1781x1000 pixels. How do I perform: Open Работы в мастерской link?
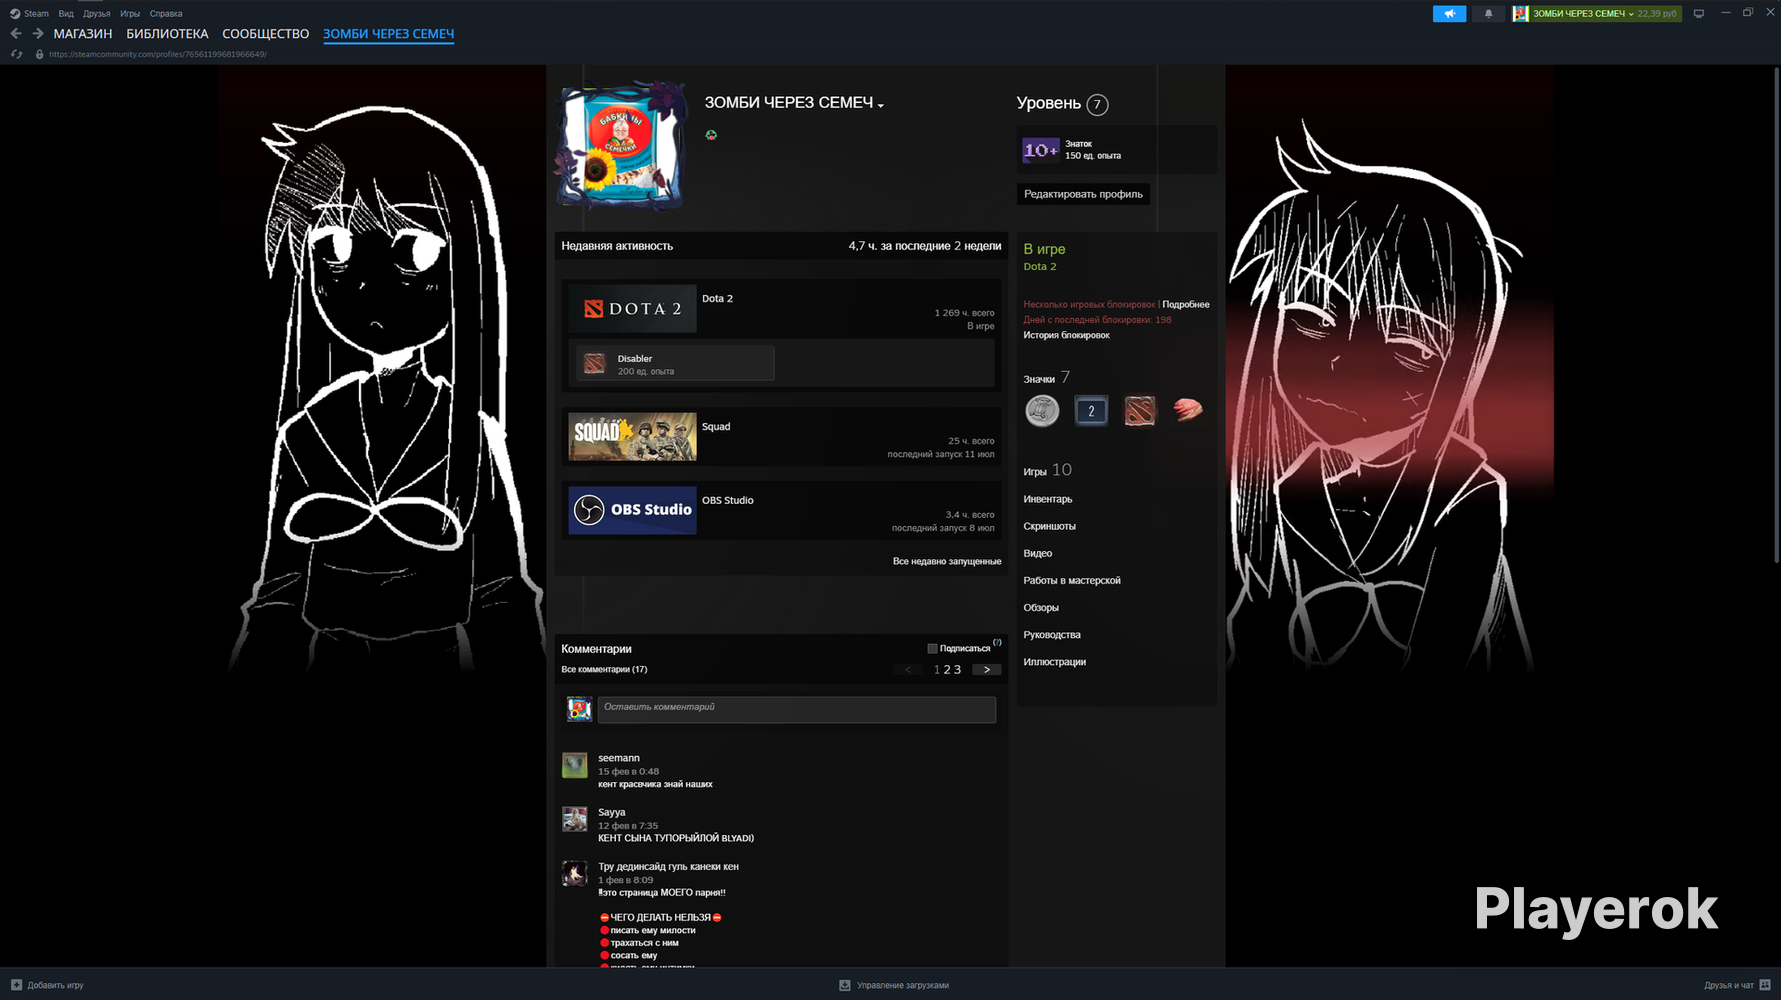[x=1072, y=580]
